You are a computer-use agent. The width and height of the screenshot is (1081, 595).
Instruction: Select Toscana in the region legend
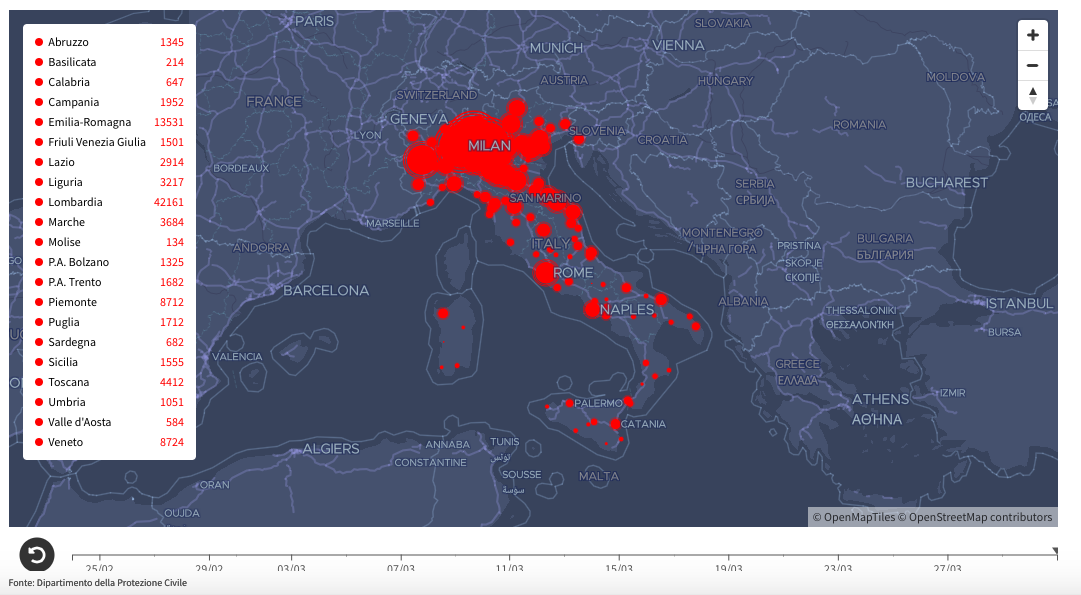click(x=109, y=382)
